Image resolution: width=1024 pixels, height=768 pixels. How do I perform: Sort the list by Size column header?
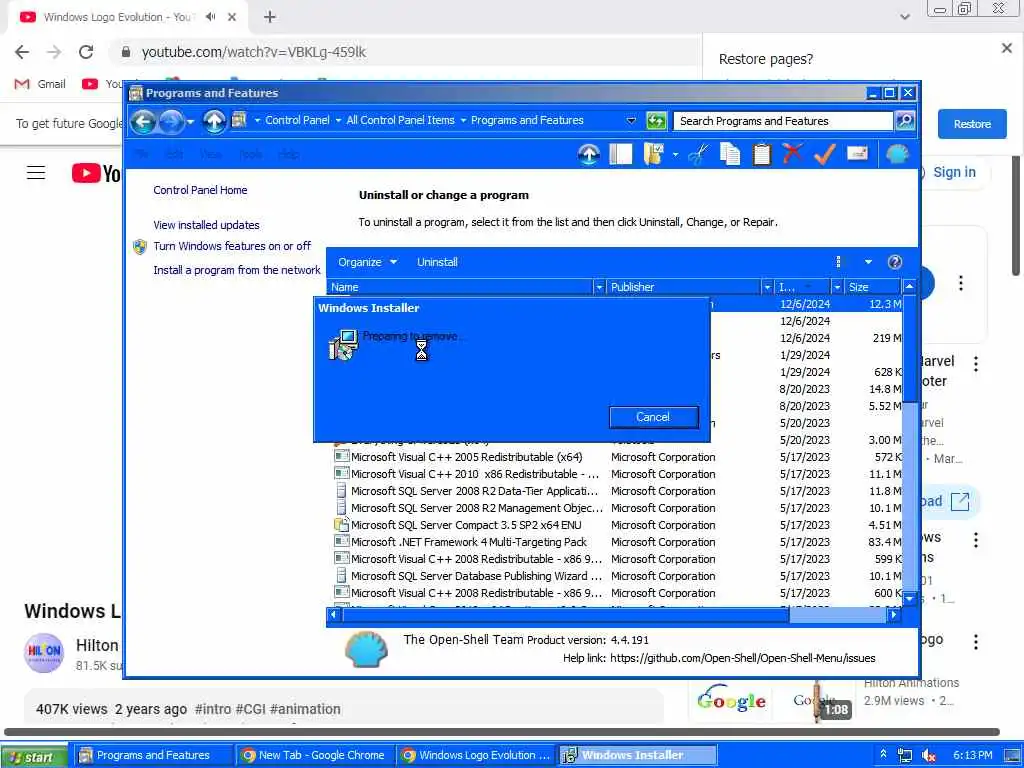871,287
